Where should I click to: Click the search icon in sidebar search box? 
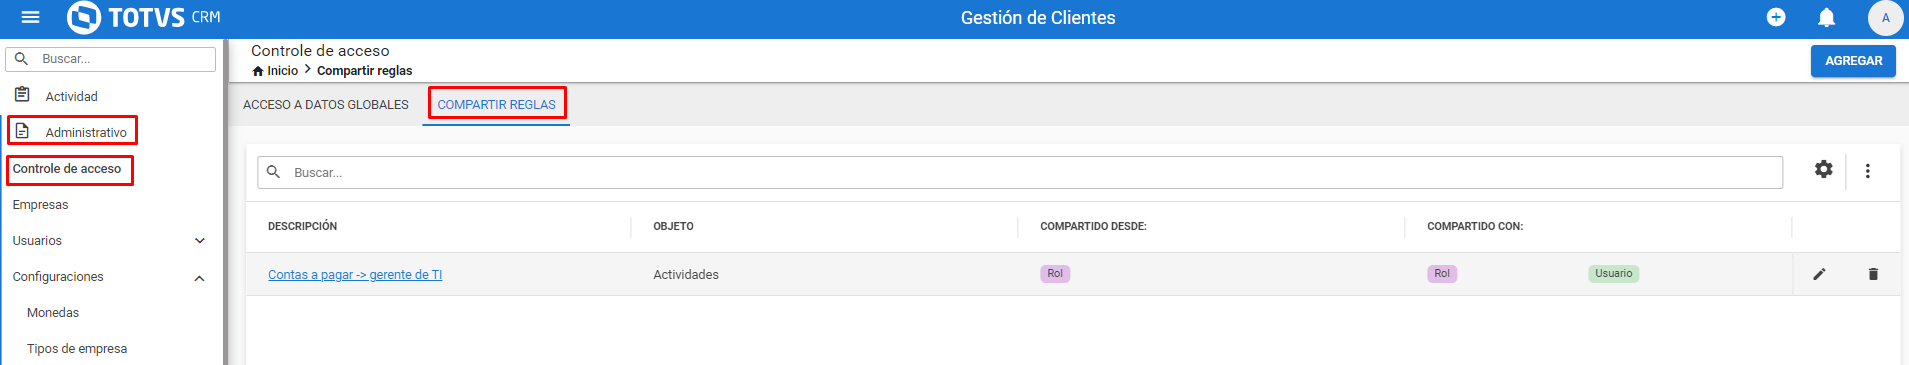tap(21, 59)
